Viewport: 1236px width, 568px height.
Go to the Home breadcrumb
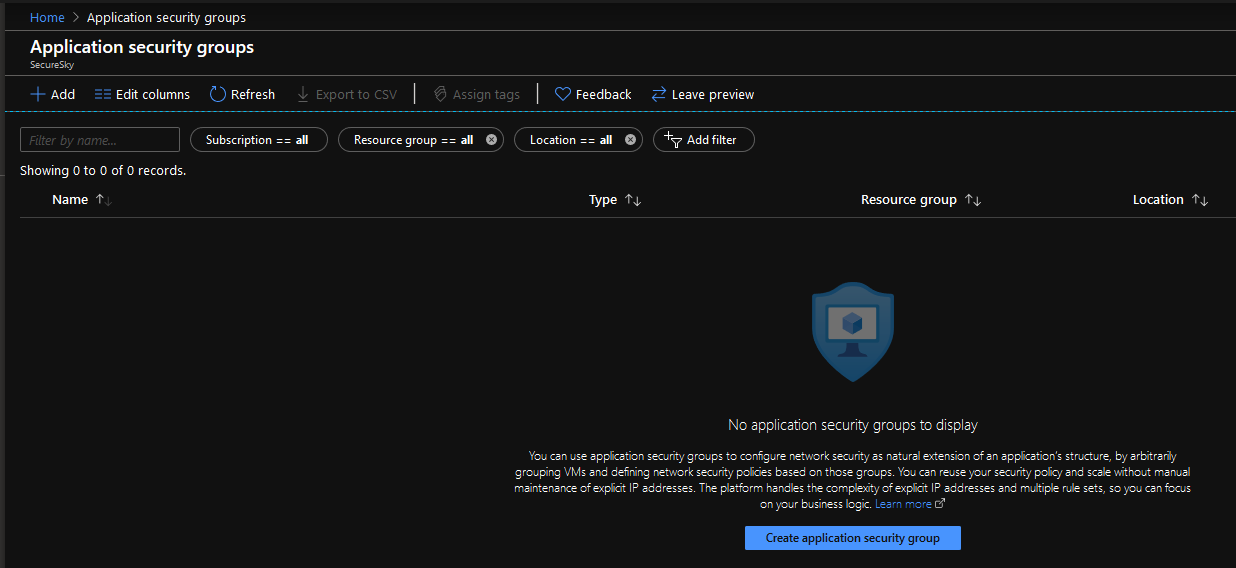pos(47,17)
